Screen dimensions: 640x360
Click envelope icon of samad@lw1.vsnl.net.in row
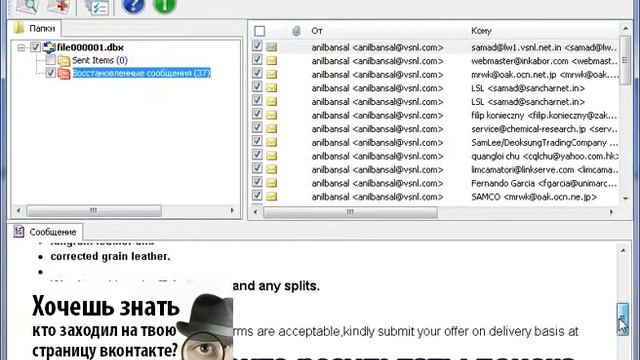(x=271, y=47)
